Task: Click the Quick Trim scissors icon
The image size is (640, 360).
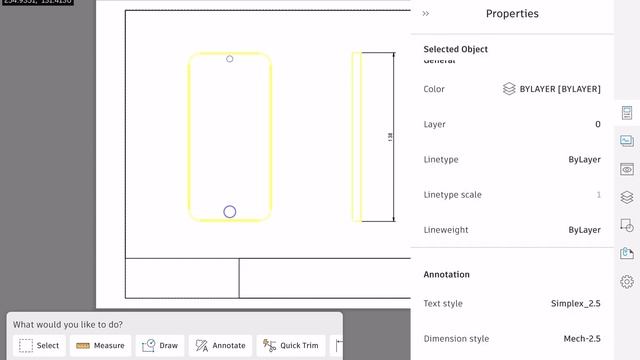Action: tap(269, 345)
